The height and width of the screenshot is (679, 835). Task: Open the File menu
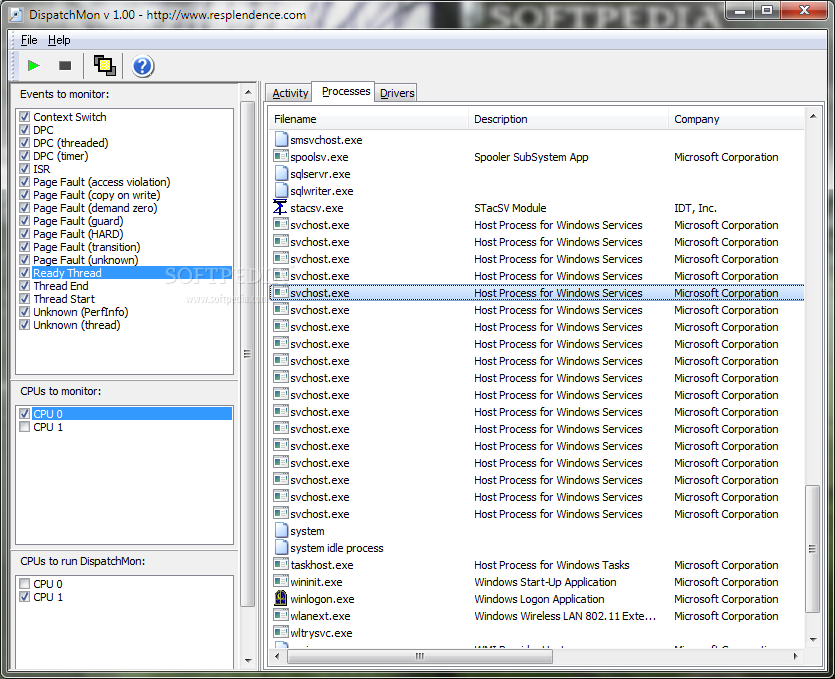pos(29,40)
